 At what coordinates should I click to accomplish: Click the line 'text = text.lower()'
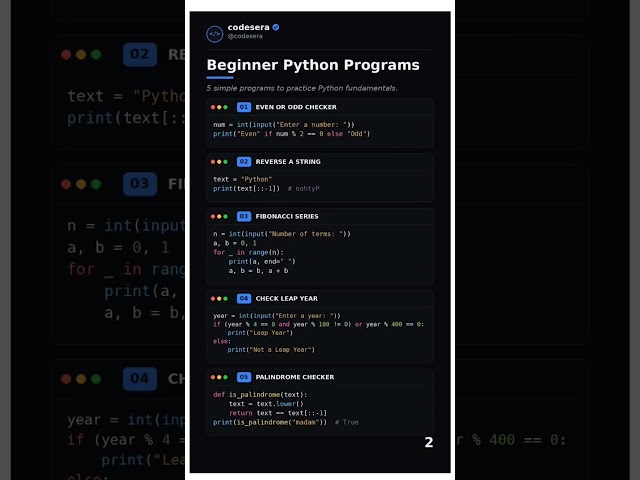(x=266, y=404)
